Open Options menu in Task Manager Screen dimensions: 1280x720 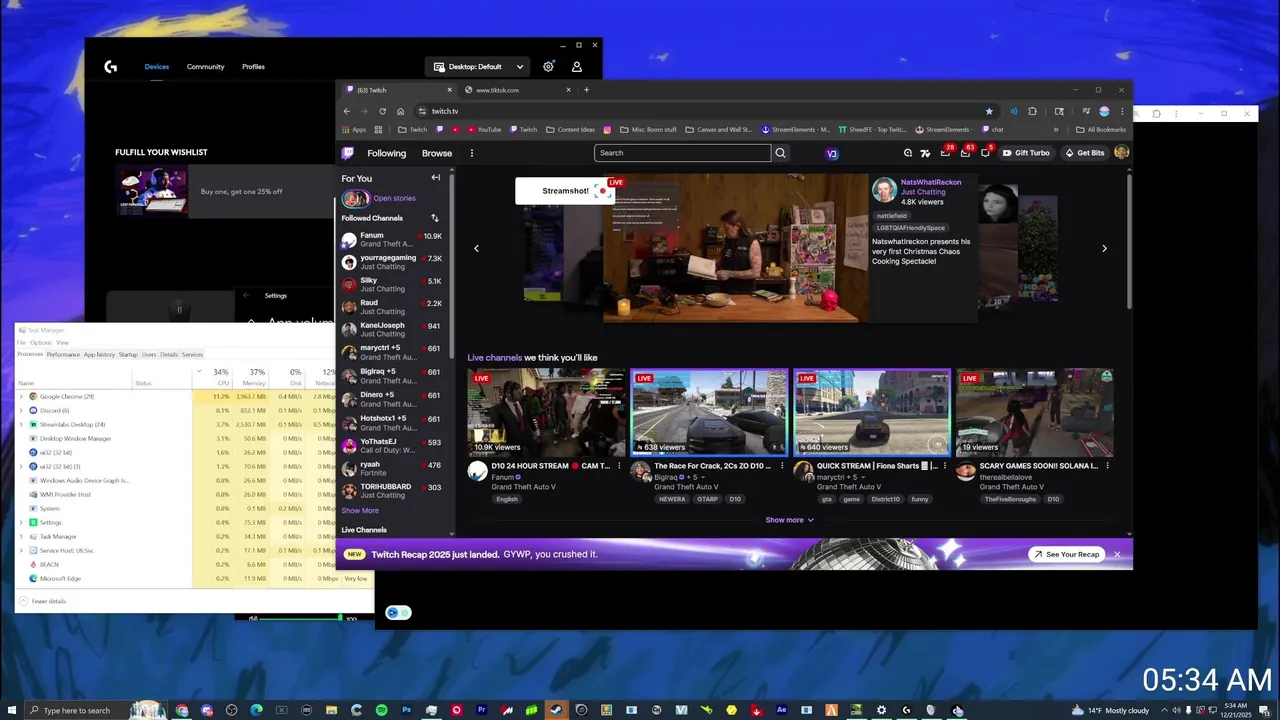(40, 342)
